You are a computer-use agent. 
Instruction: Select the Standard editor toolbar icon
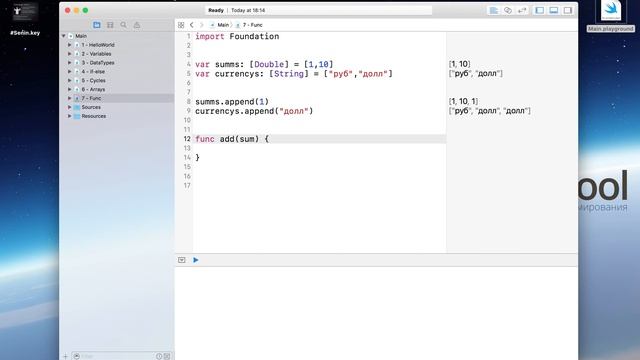pyautogui.click(x=493, y=11)
